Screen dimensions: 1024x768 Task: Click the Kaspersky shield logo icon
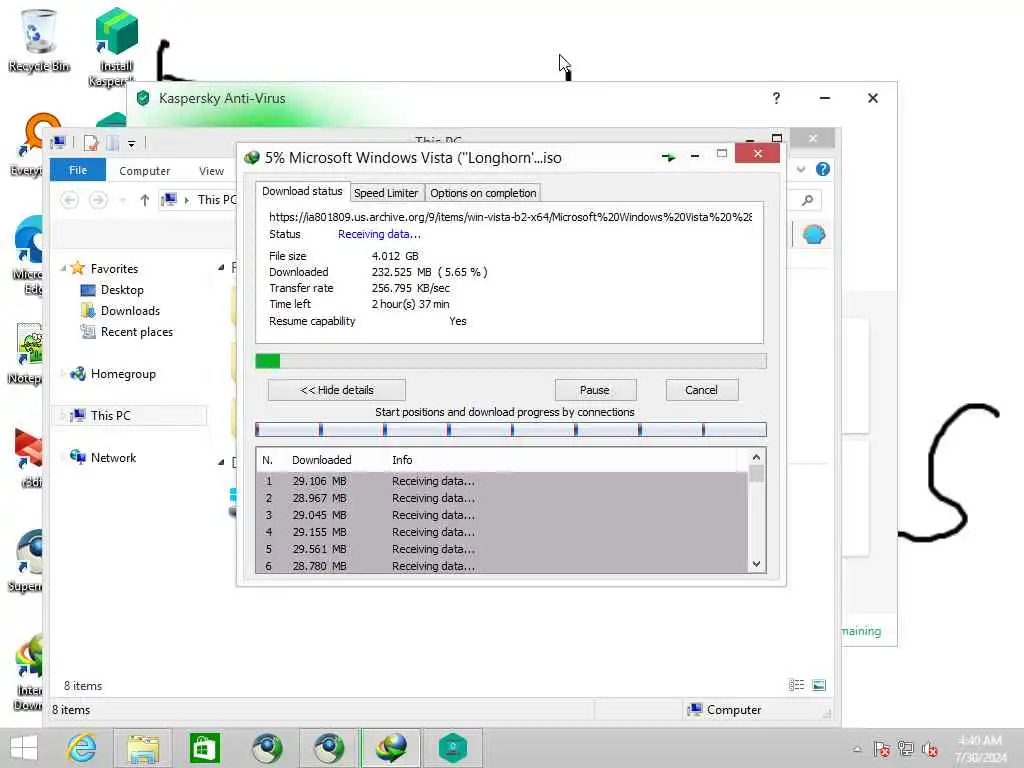143,98
